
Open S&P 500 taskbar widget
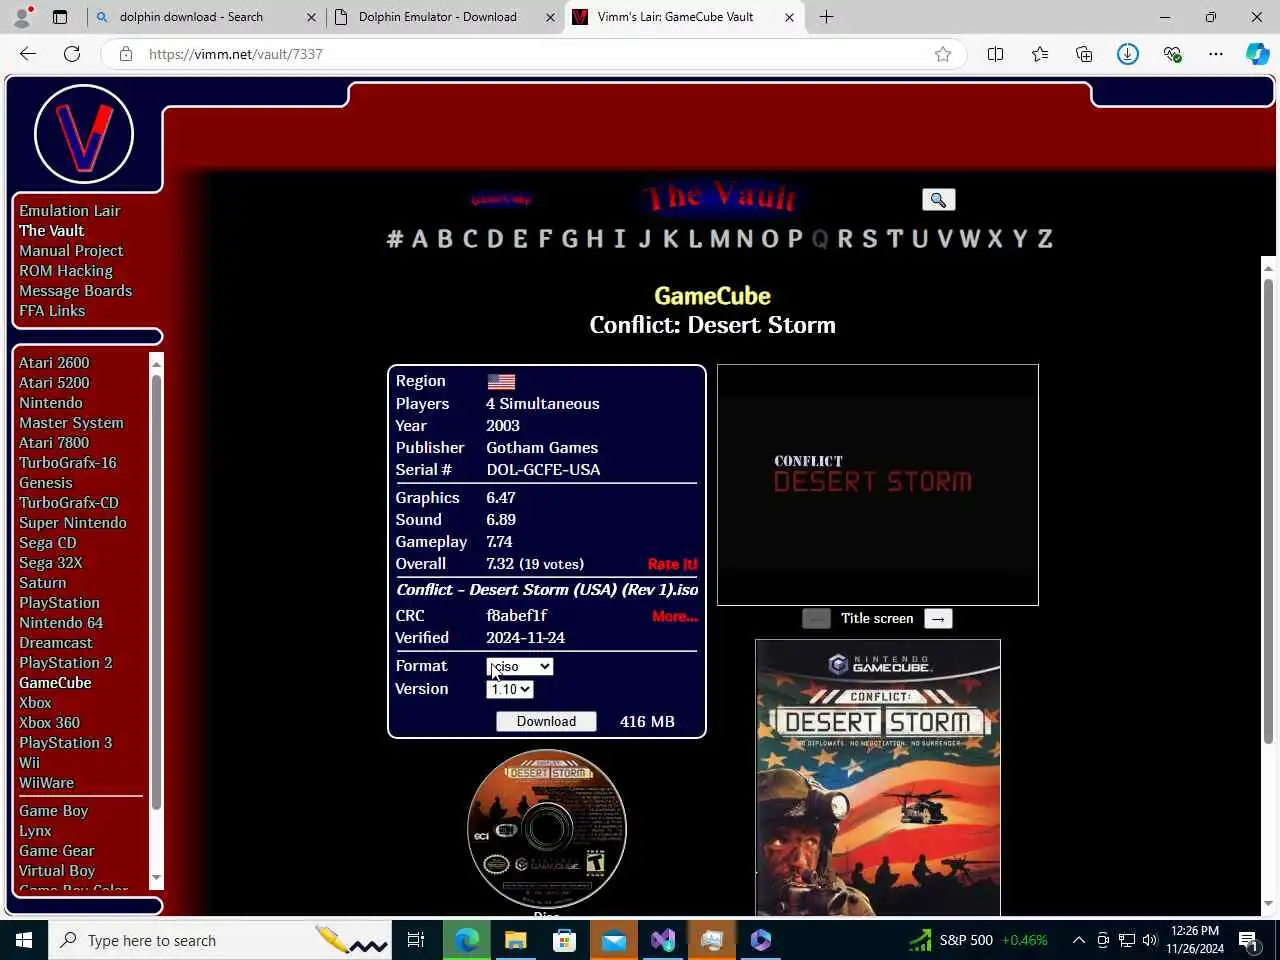point(978,940)
